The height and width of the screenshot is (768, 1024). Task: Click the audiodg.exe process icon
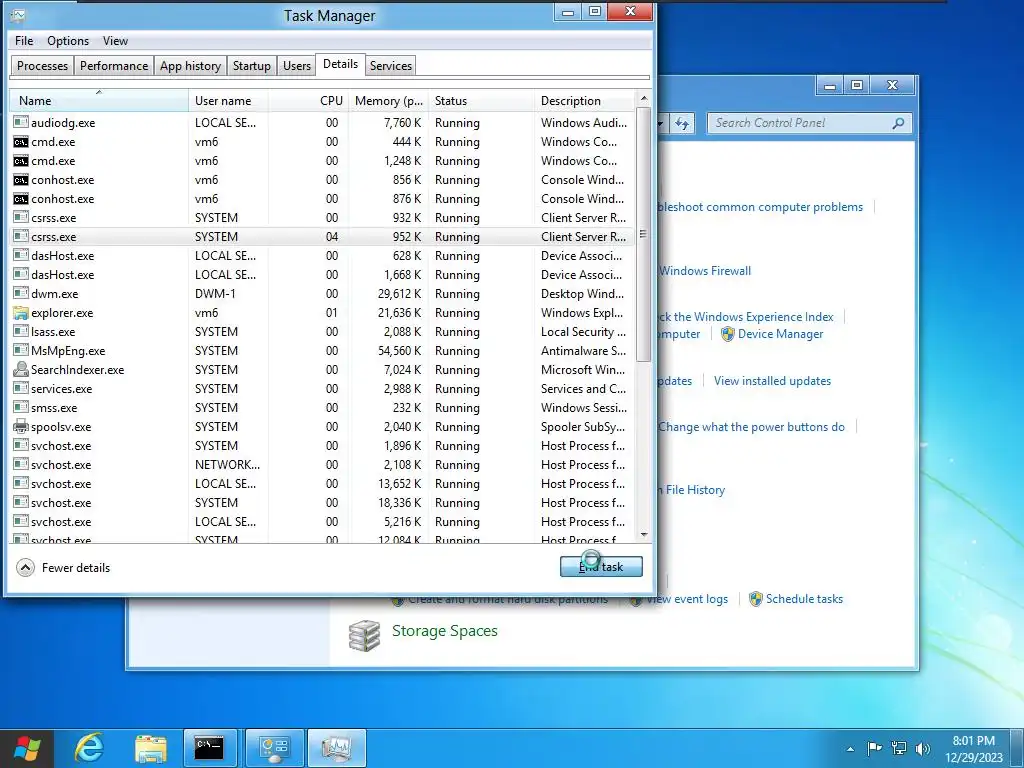[x=21, y=122]
